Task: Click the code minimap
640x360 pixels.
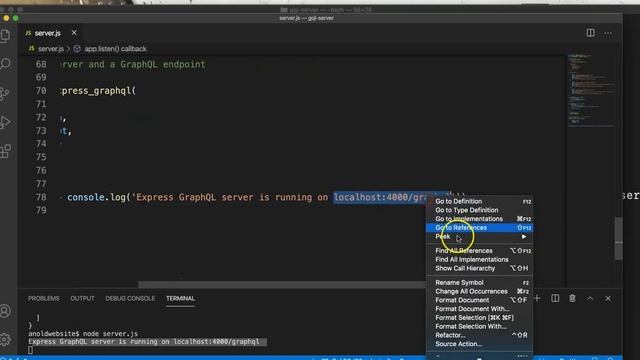Action: click(x=591, y=90)
